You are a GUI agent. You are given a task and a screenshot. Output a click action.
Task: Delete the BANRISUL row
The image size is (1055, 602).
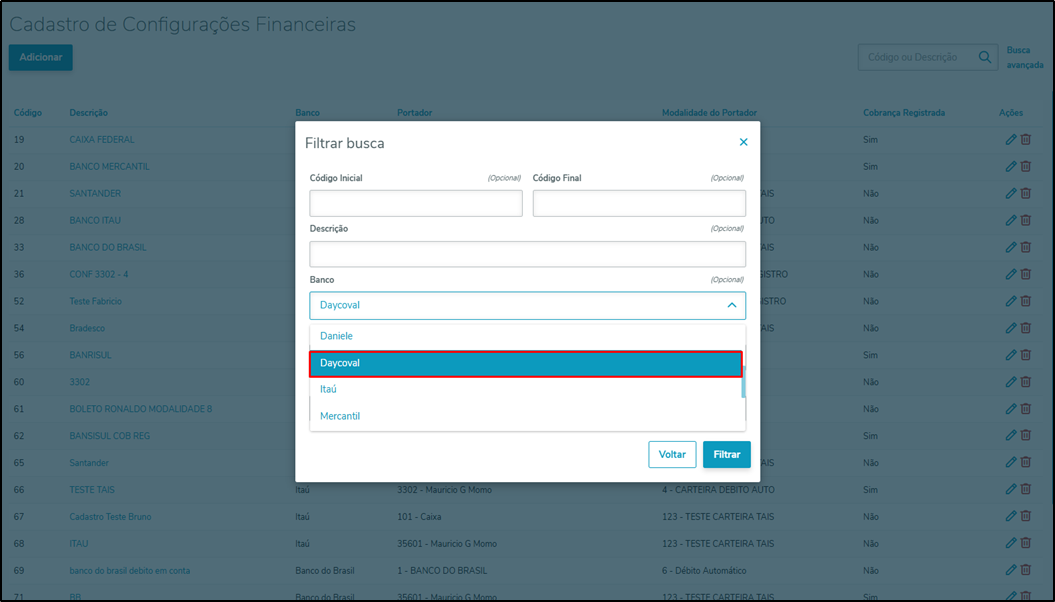click(1025, 354)
